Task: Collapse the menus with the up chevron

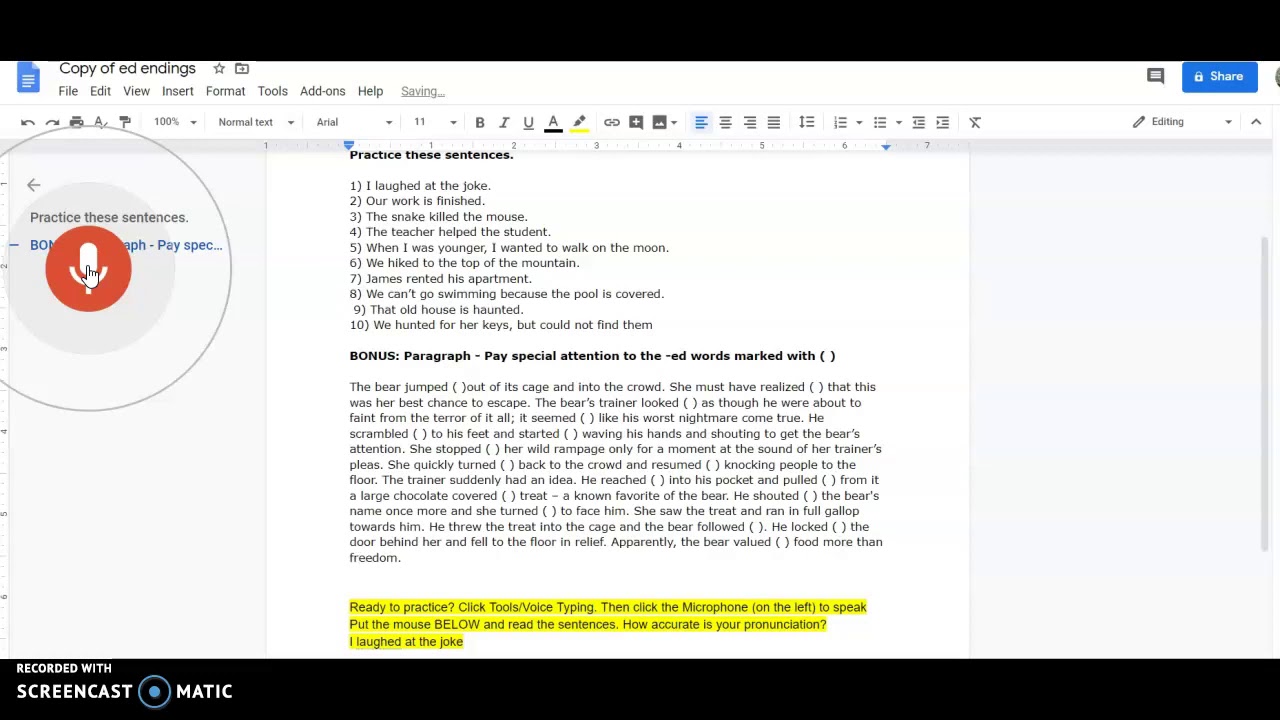Action: coord(1256,122)
